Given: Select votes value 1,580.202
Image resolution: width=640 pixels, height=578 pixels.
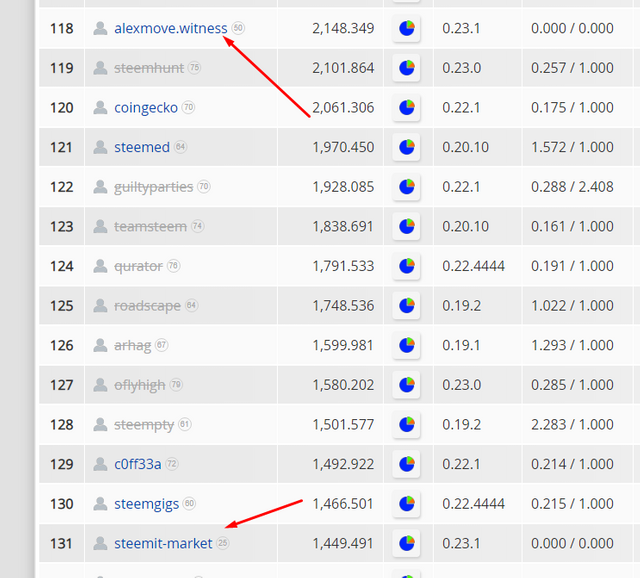Looking at the screenshot, I should click(x=343, y=385).
